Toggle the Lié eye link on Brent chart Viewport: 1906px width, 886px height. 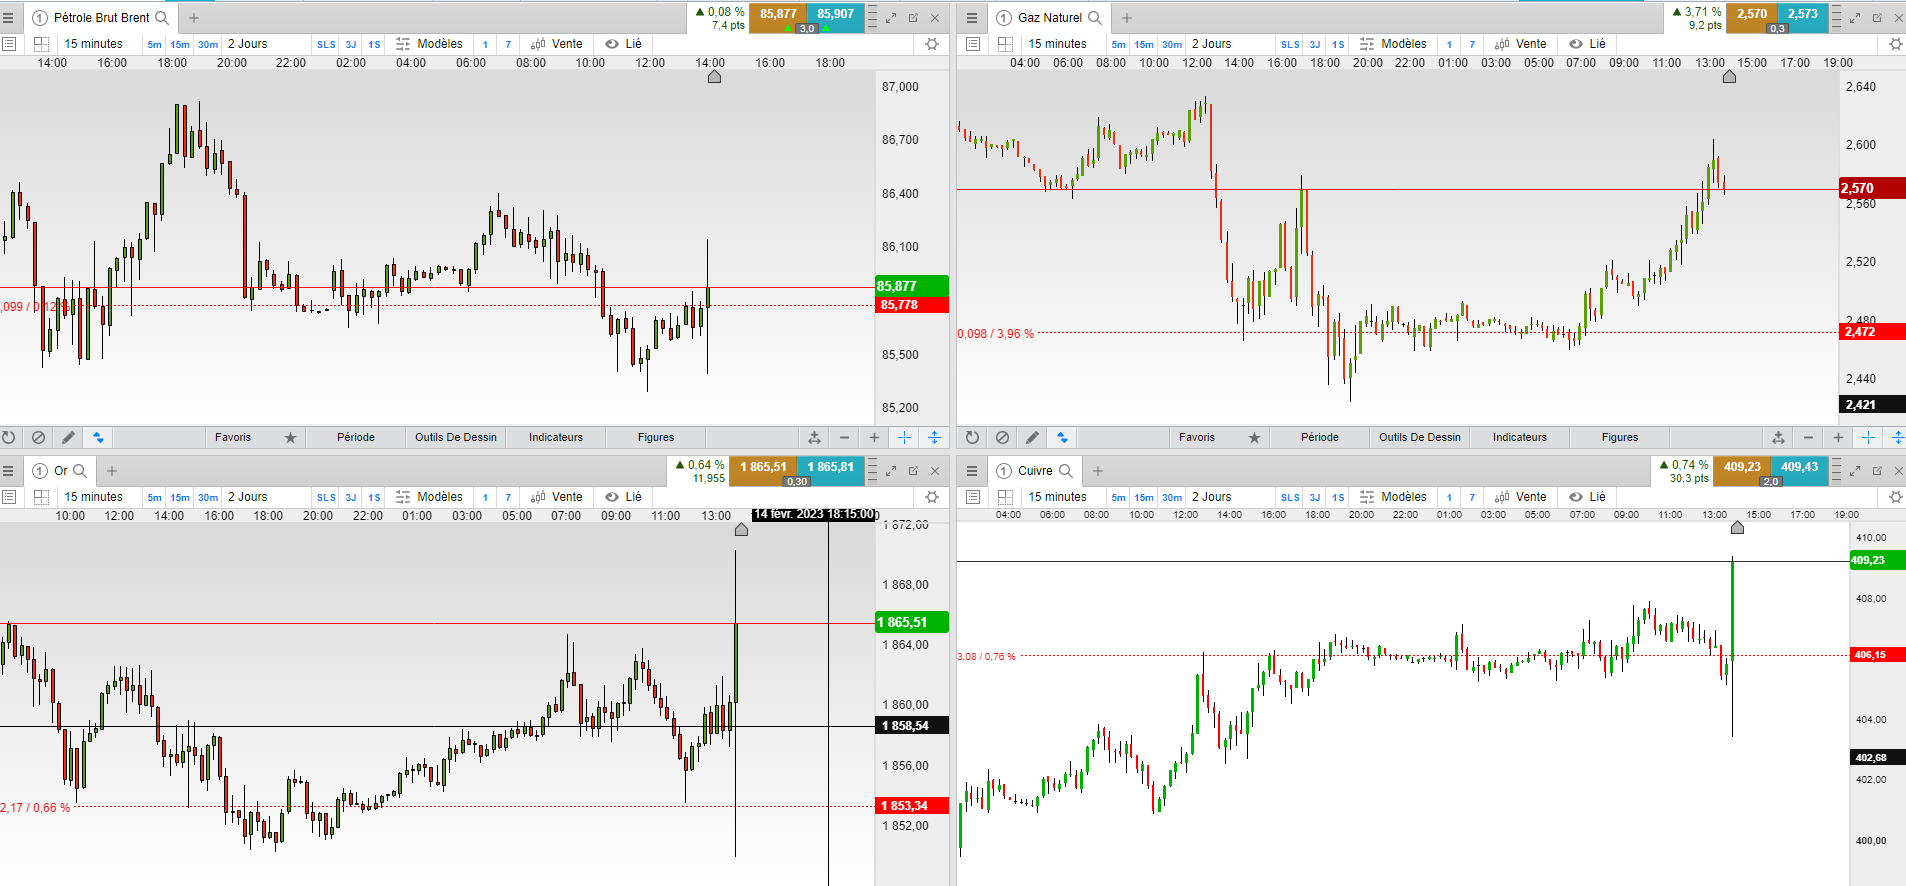pos(623,44)
